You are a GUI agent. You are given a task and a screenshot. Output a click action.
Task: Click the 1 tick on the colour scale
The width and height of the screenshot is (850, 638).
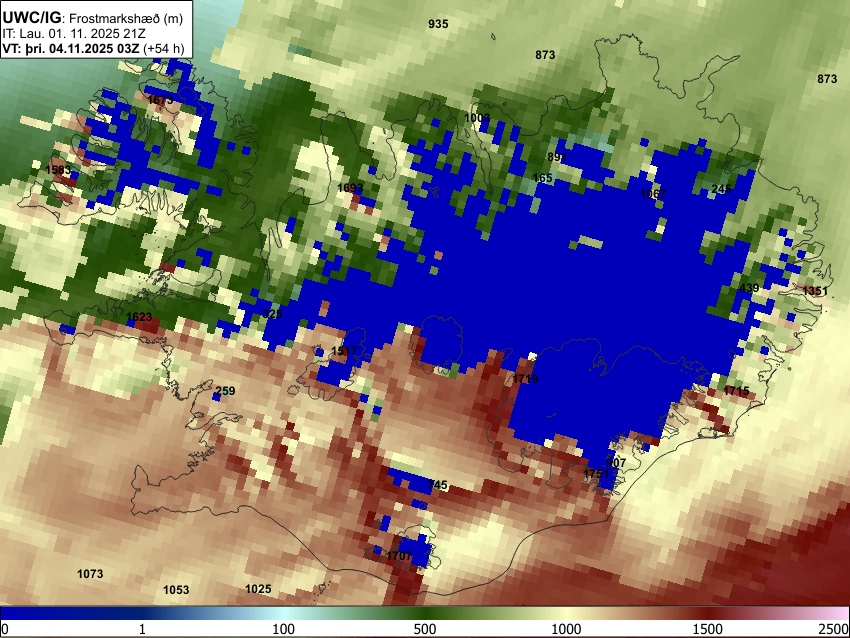[142, 629]
